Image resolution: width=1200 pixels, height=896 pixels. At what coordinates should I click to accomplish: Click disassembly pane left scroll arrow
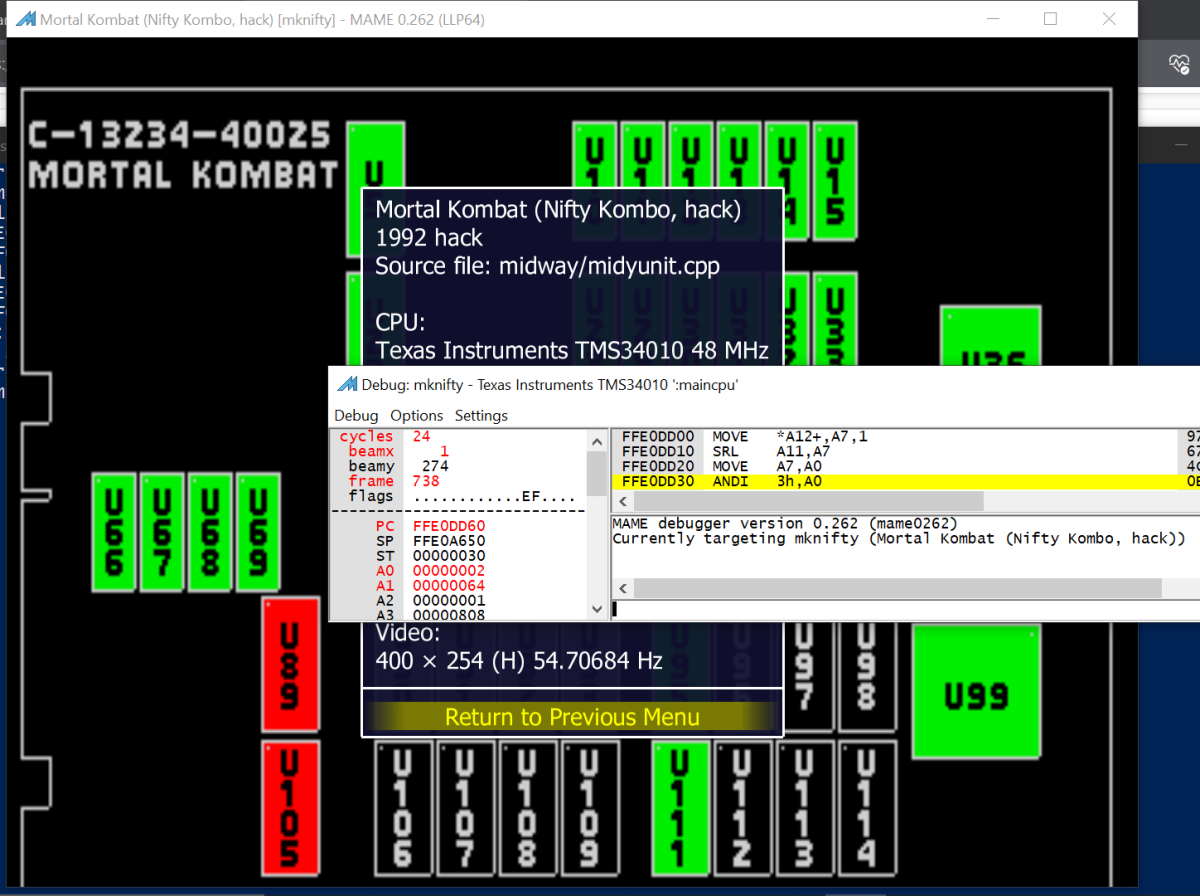tap(623, 501)
